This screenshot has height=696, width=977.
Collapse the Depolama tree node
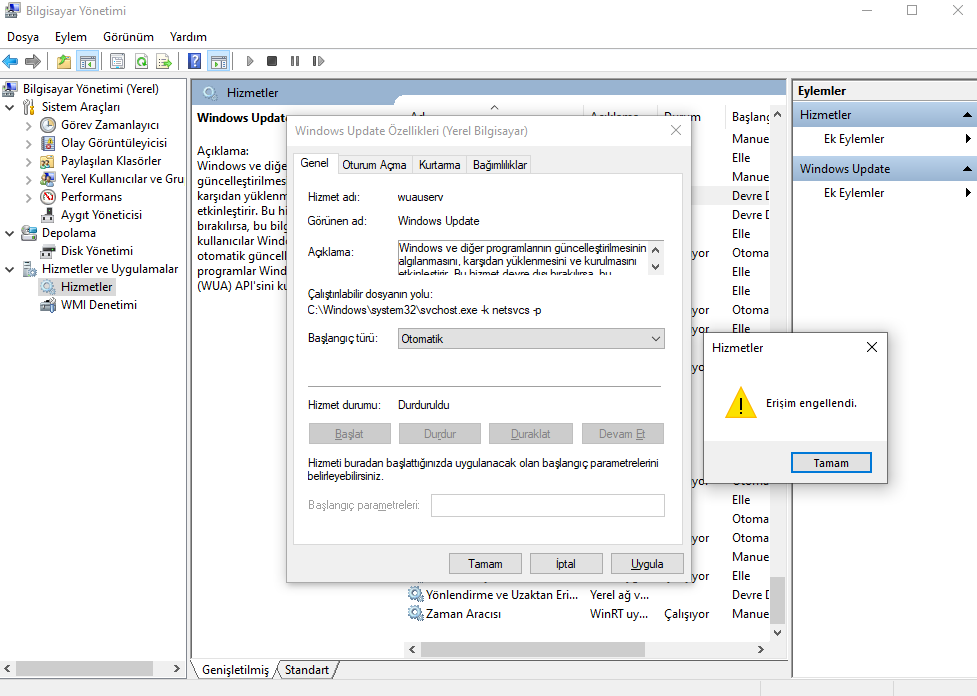(x=9, y=233)
